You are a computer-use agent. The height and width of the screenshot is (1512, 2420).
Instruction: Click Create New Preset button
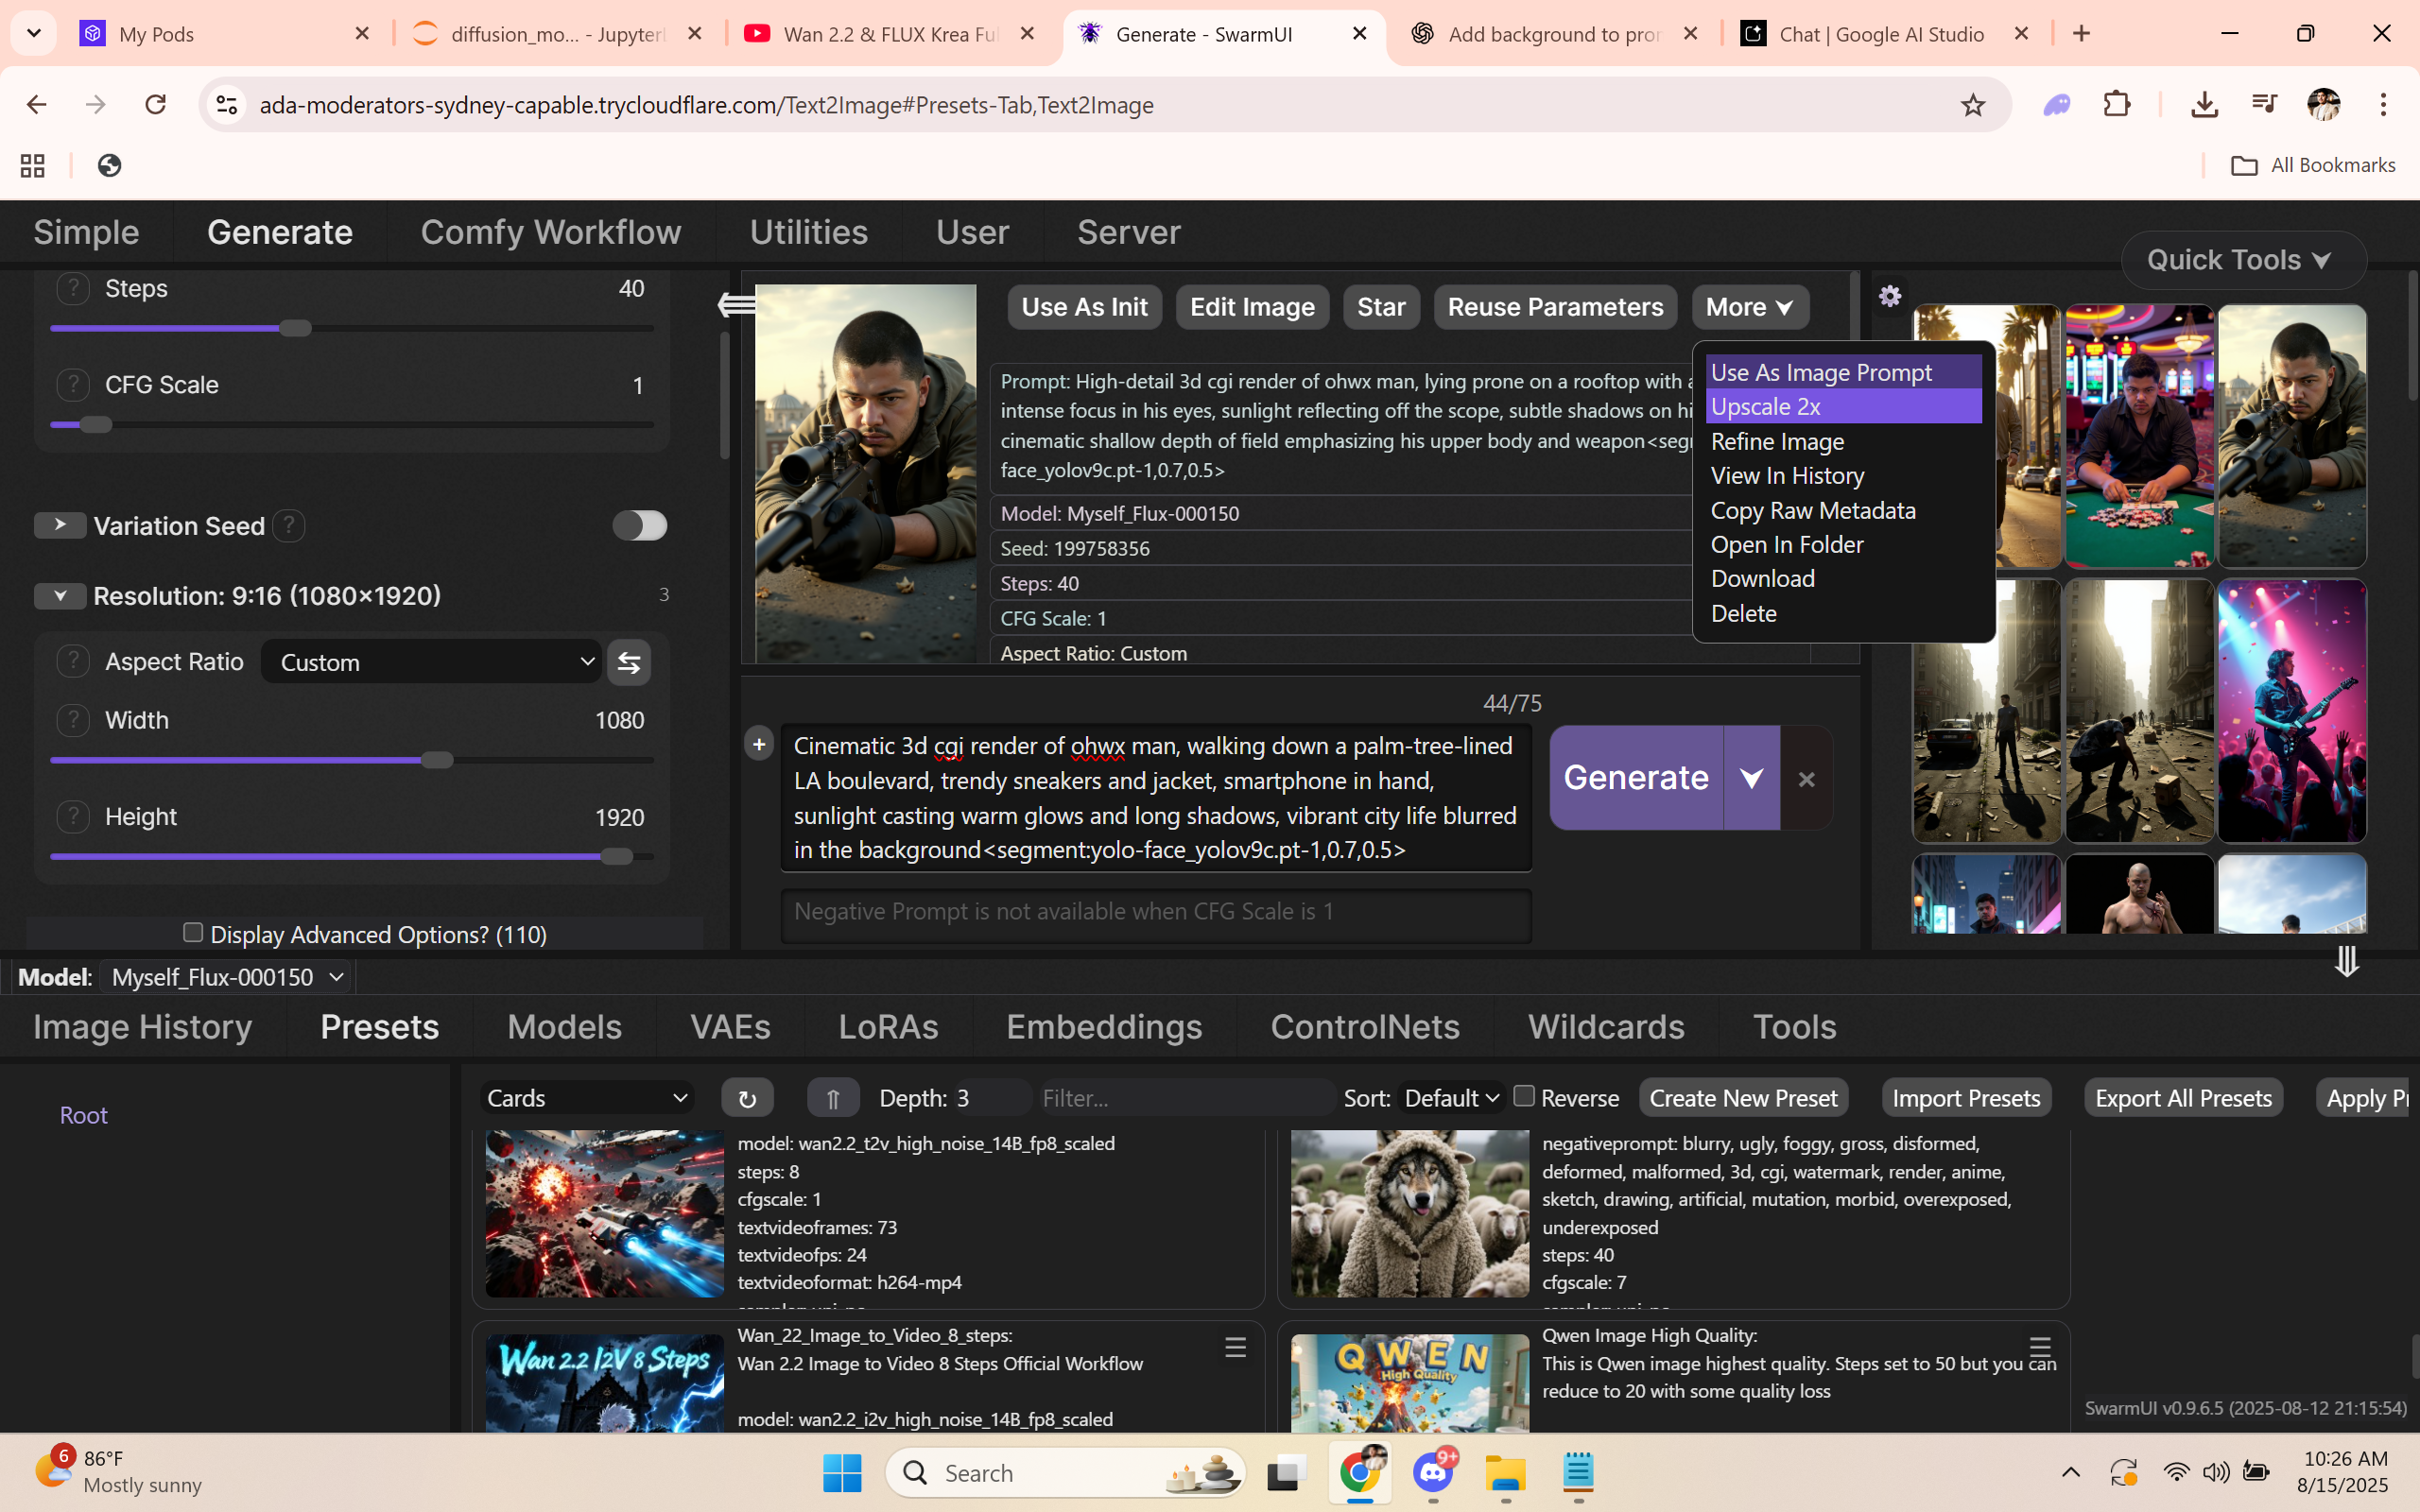click(x=1743, y=1098)
